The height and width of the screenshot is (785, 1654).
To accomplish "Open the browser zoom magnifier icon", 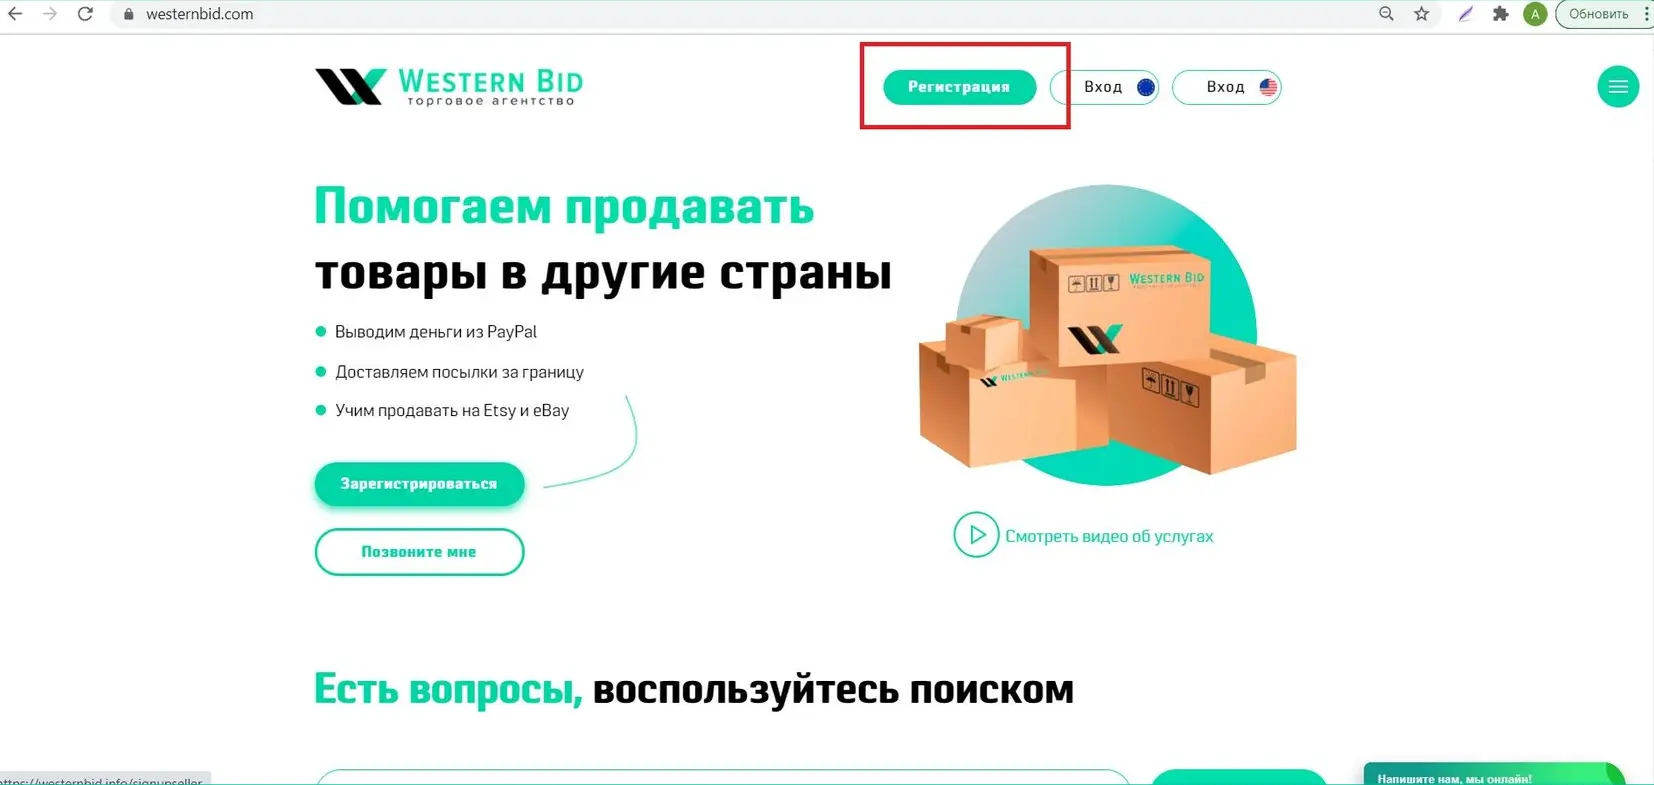I will click(x=1386, y=14).
